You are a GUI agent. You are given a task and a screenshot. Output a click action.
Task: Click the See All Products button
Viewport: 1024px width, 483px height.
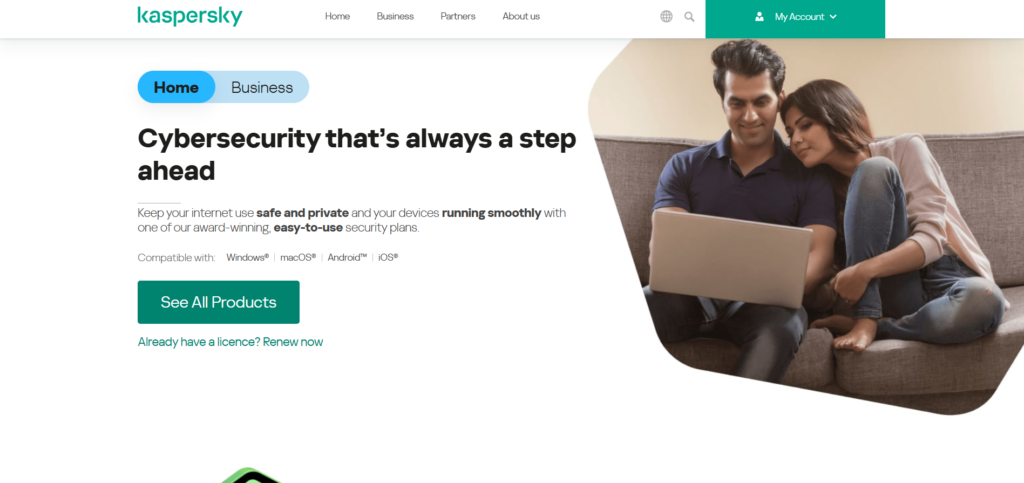click(218, 302)
